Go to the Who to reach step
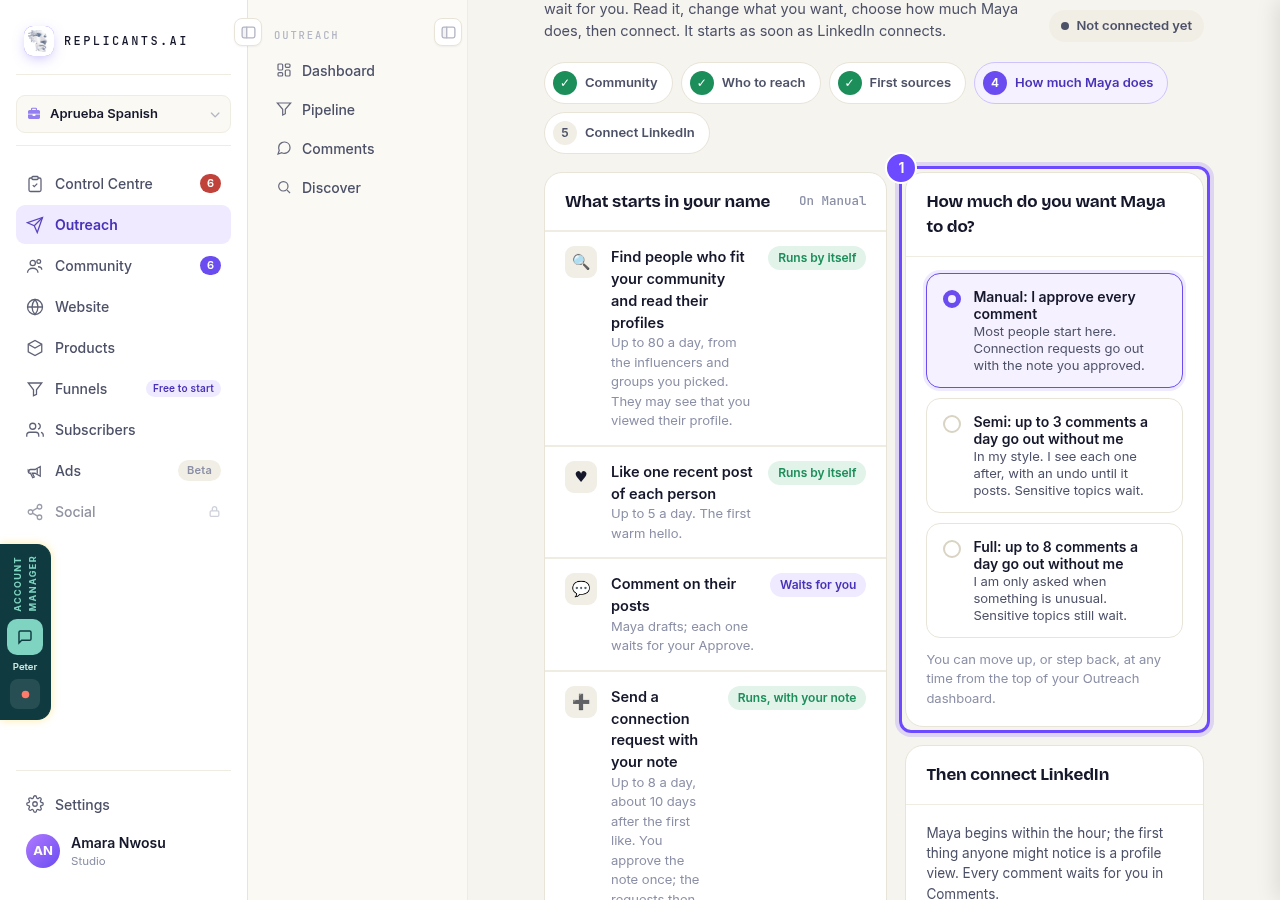 click(751, 83)
